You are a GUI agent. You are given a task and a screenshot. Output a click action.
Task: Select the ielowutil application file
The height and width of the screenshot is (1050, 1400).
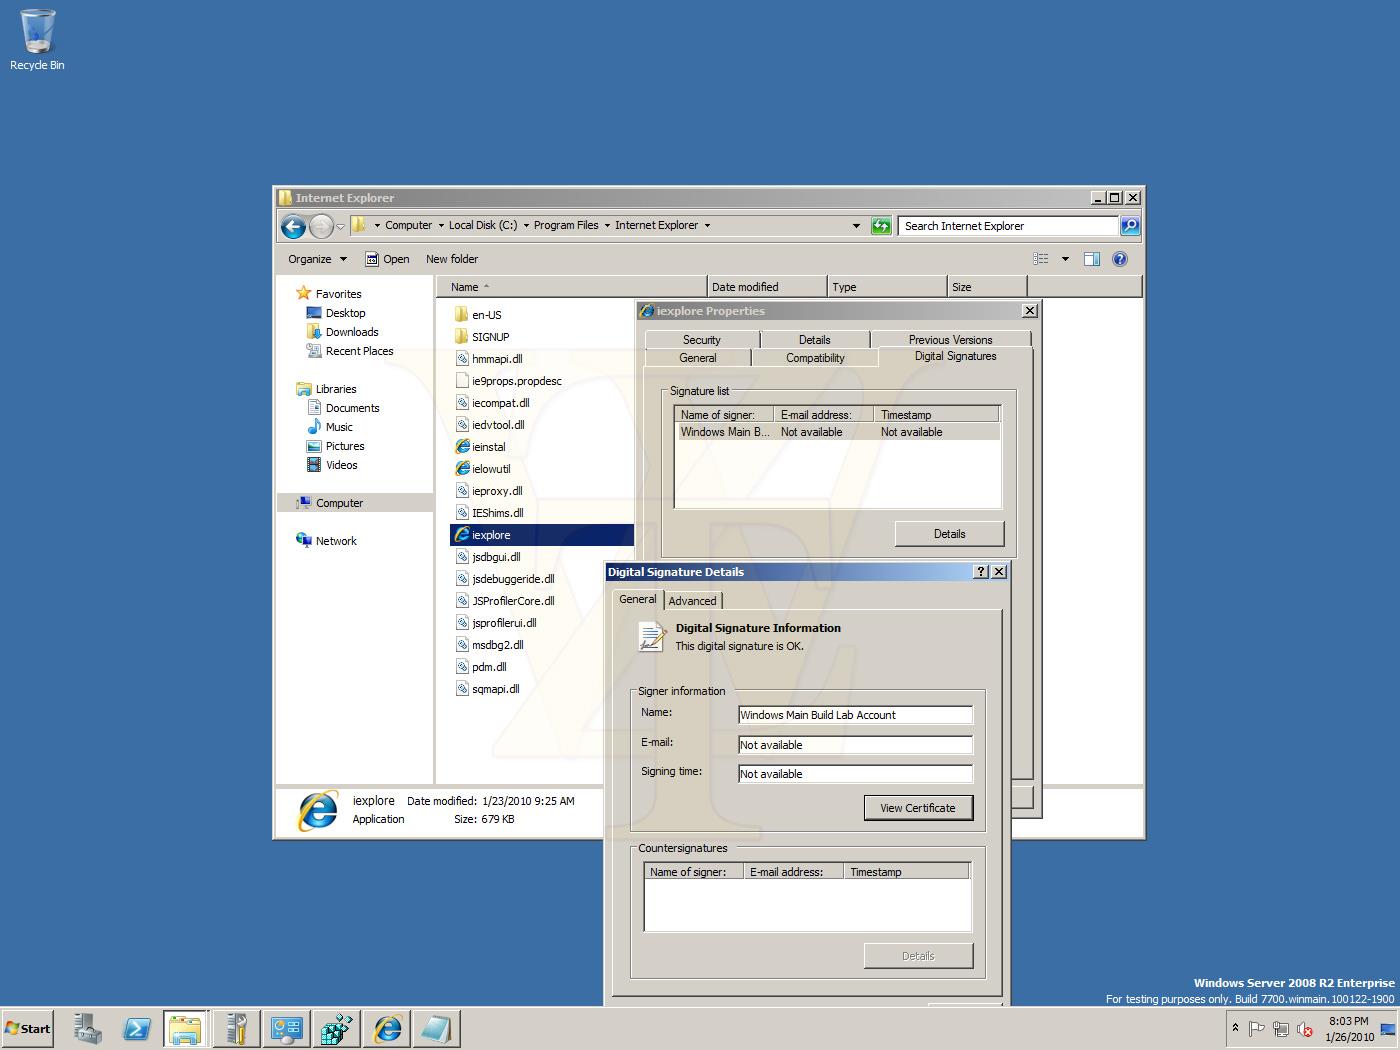point(483,469)
